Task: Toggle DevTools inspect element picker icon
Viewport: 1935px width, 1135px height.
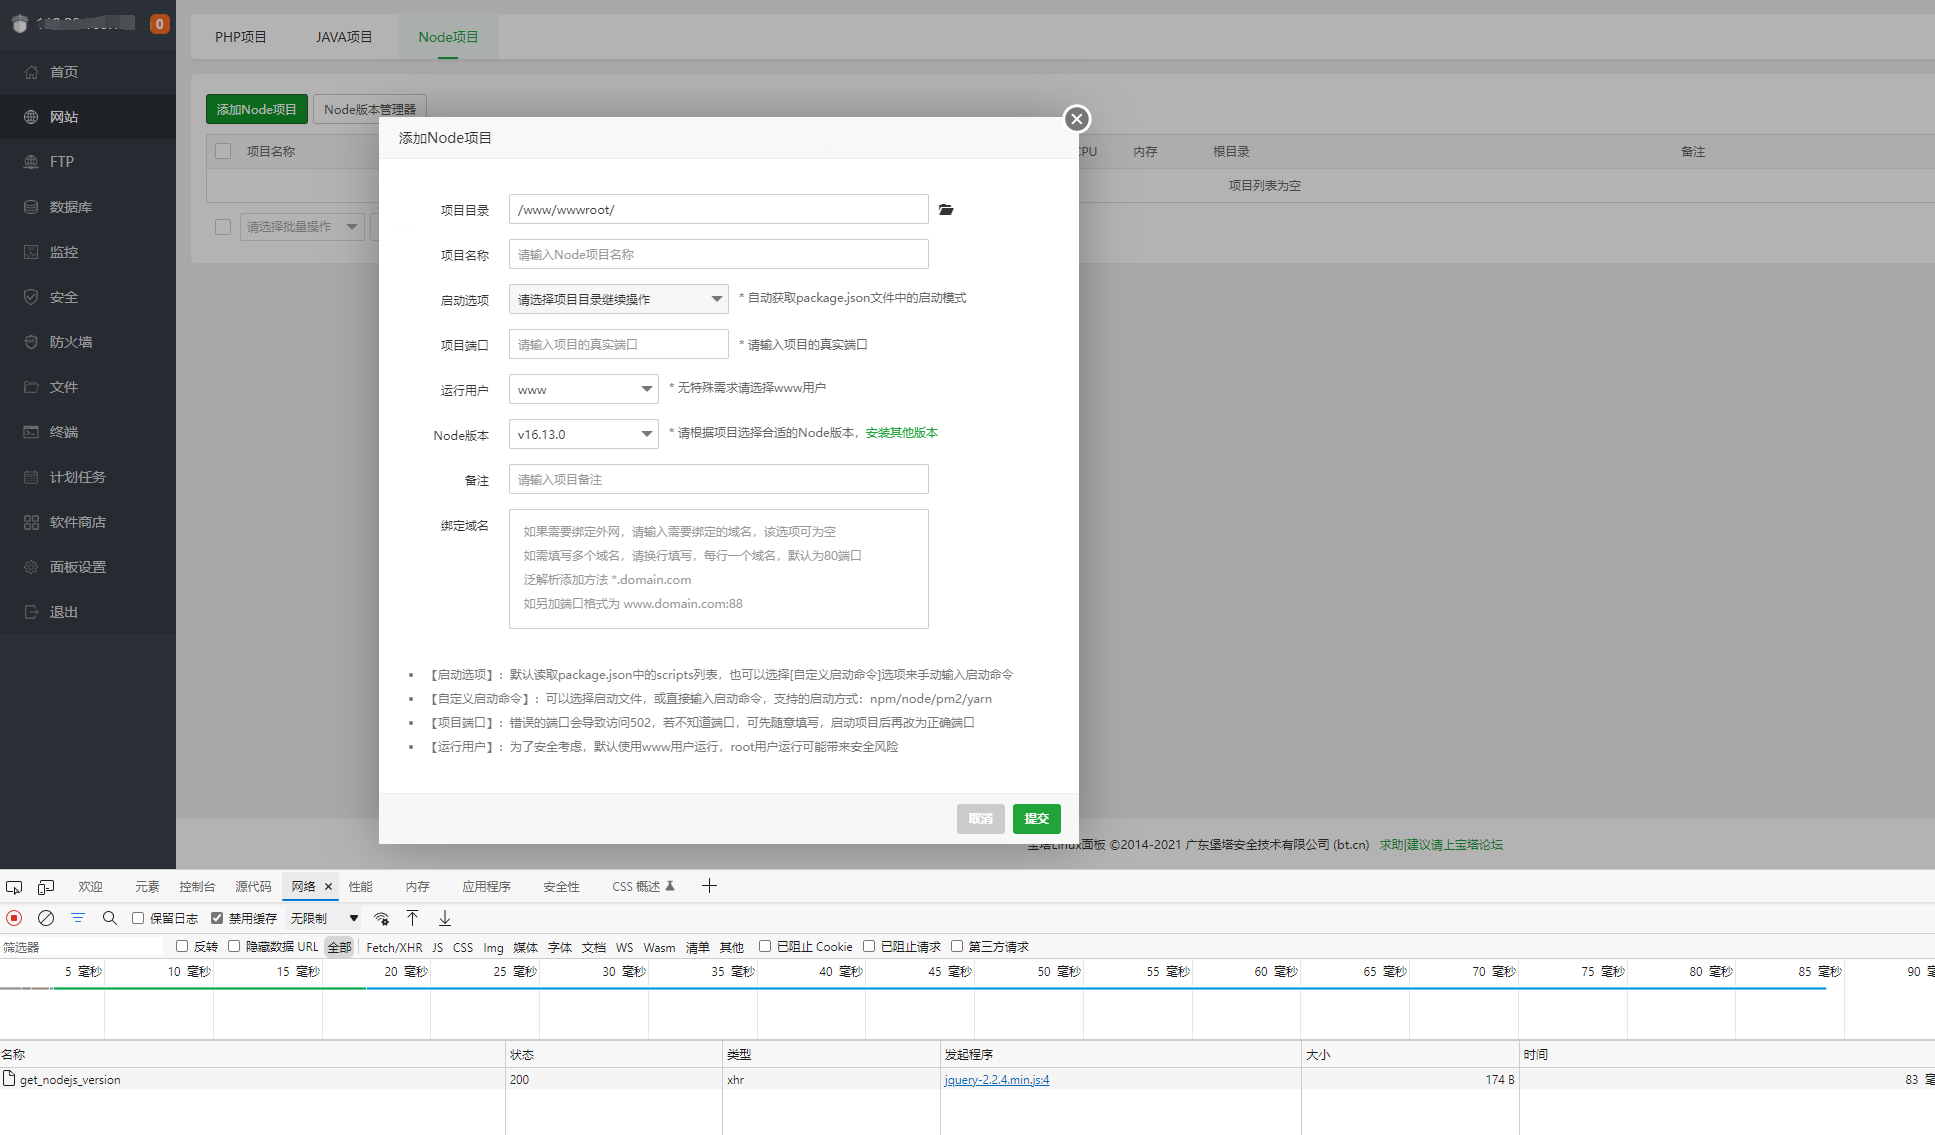Action: [x=14, y=887]
